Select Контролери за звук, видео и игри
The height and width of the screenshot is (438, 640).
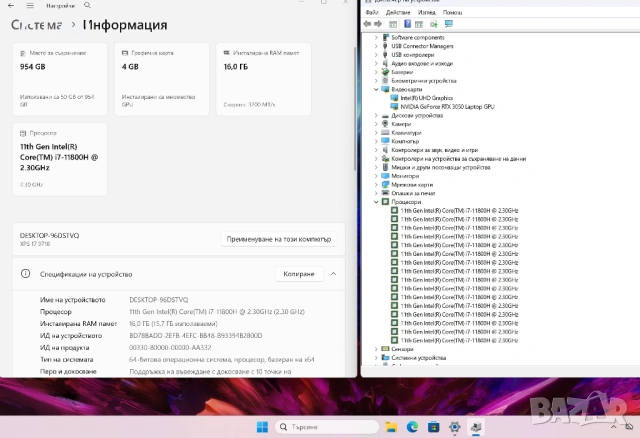[x=434, y=150]
